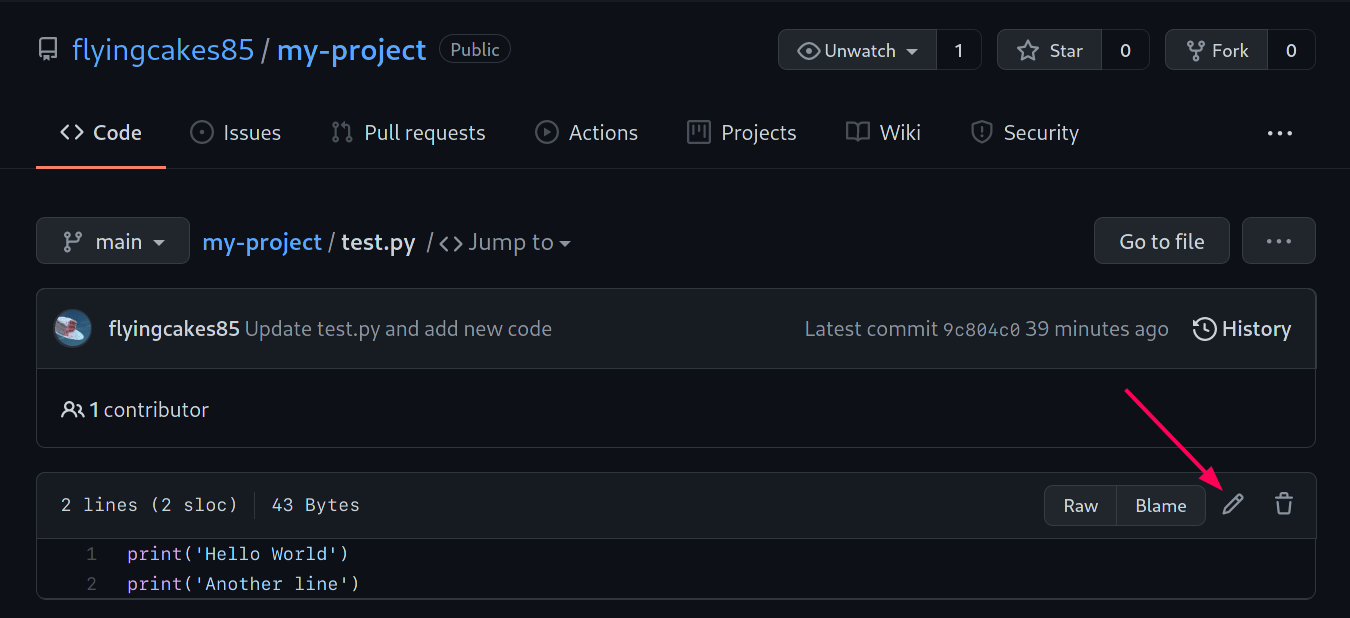Click the three-dot overflow icon in tab bar
Screen dimensions: 1350x618
click(1280, 133)
